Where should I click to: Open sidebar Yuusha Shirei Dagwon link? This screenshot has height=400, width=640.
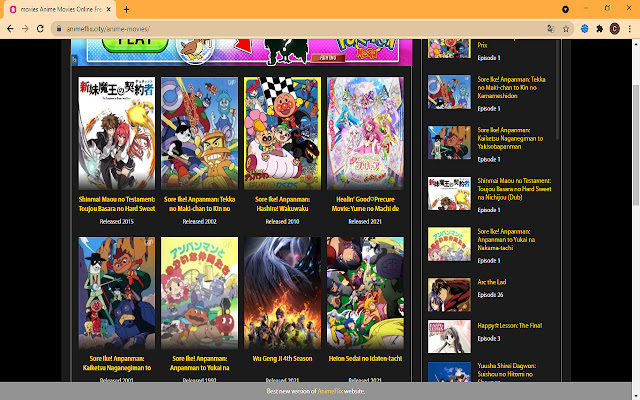click(x=507, y=373)
